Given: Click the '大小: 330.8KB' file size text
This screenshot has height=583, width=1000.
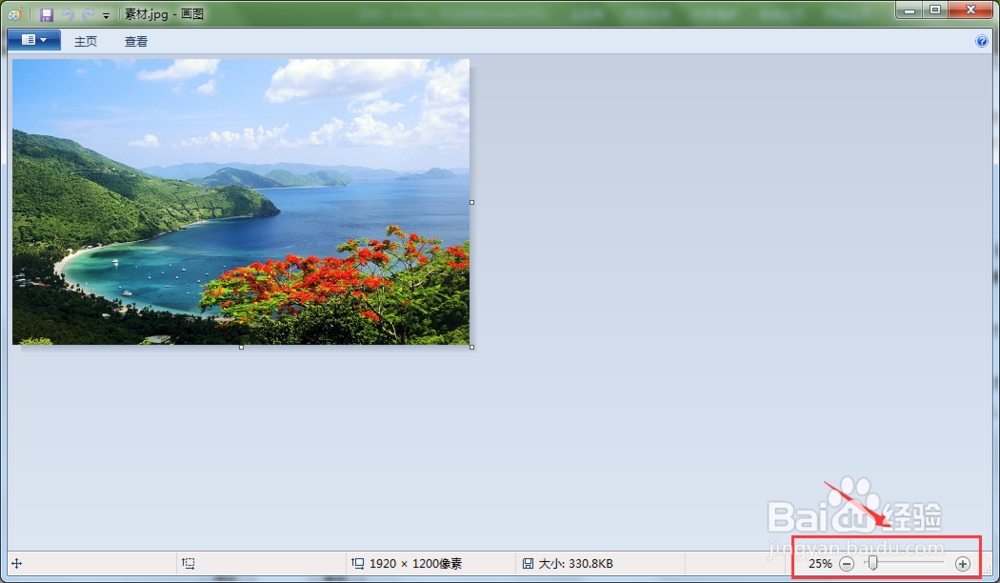Looking at the screenshot, I should point(576,564).
